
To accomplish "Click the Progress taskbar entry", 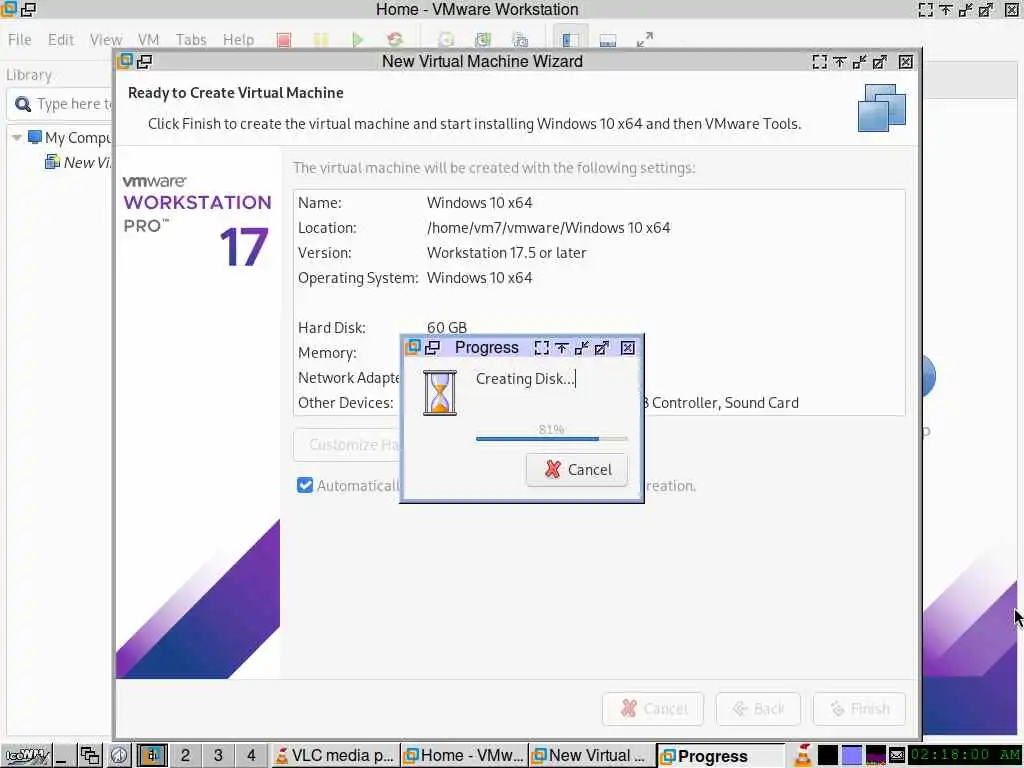I will click(720, 756).
